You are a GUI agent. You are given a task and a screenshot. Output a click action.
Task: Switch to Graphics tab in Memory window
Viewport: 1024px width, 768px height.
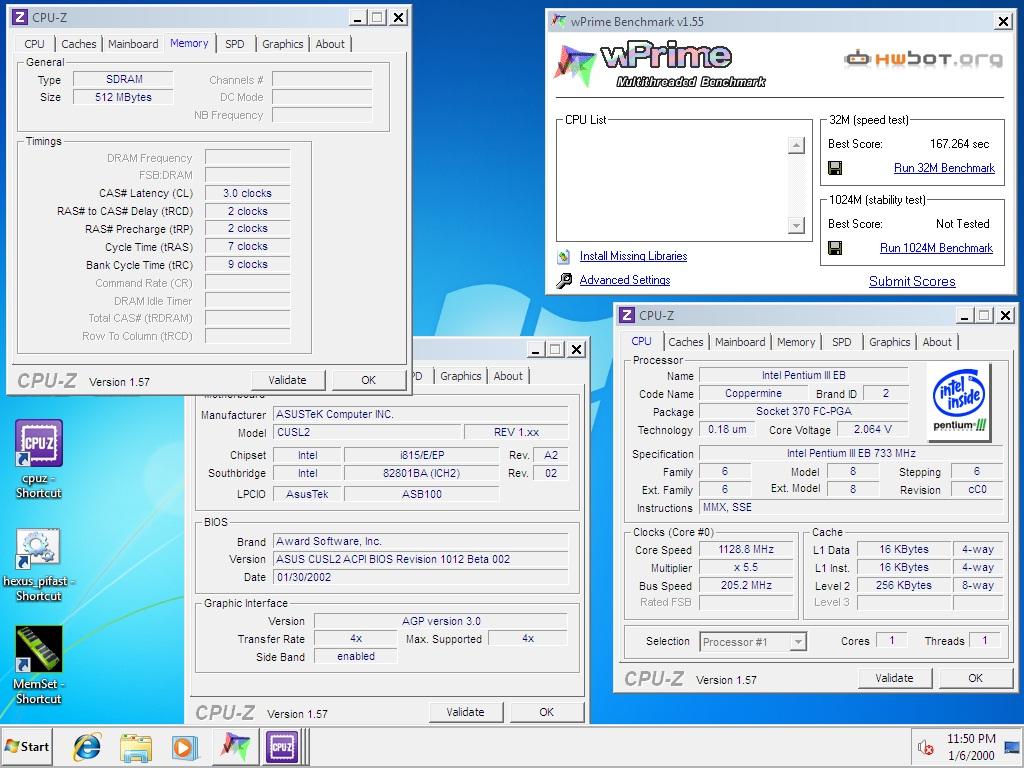[282, 44]
